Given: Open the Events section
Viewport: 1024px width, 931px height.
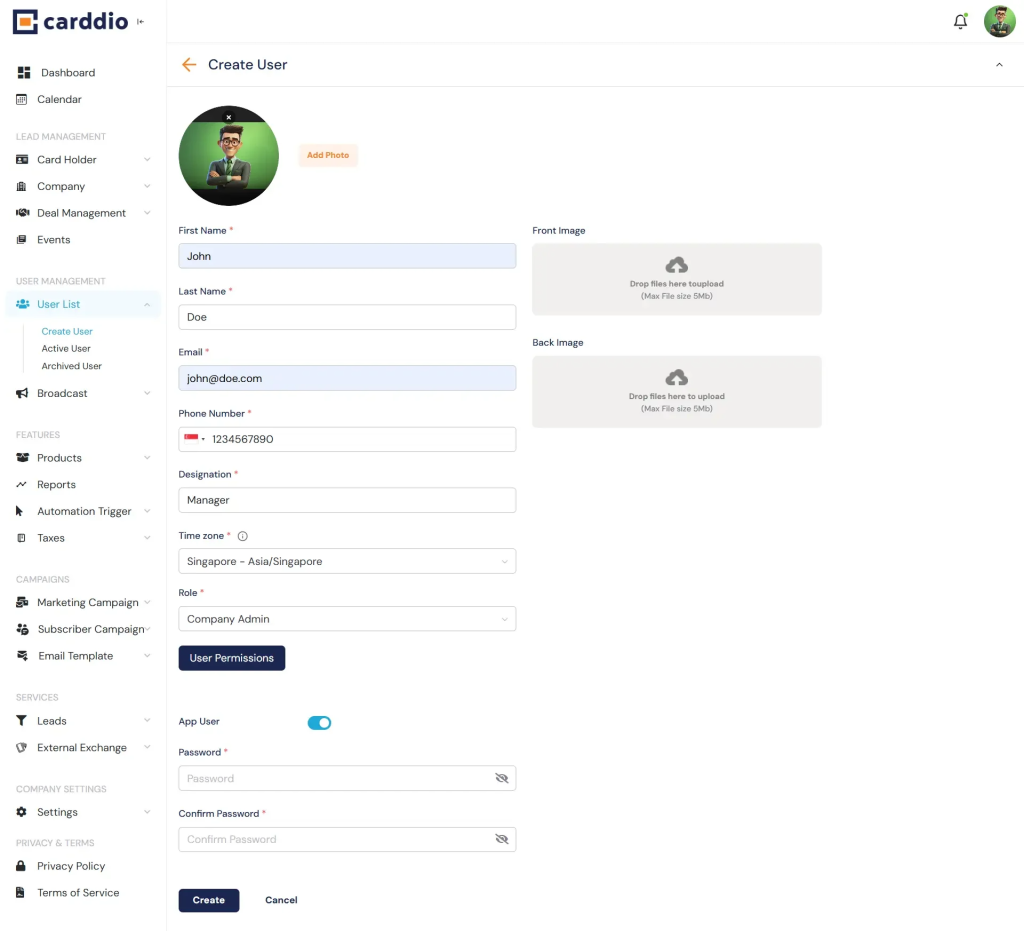Looking at the screenshot, I should (x=52, y=239).
